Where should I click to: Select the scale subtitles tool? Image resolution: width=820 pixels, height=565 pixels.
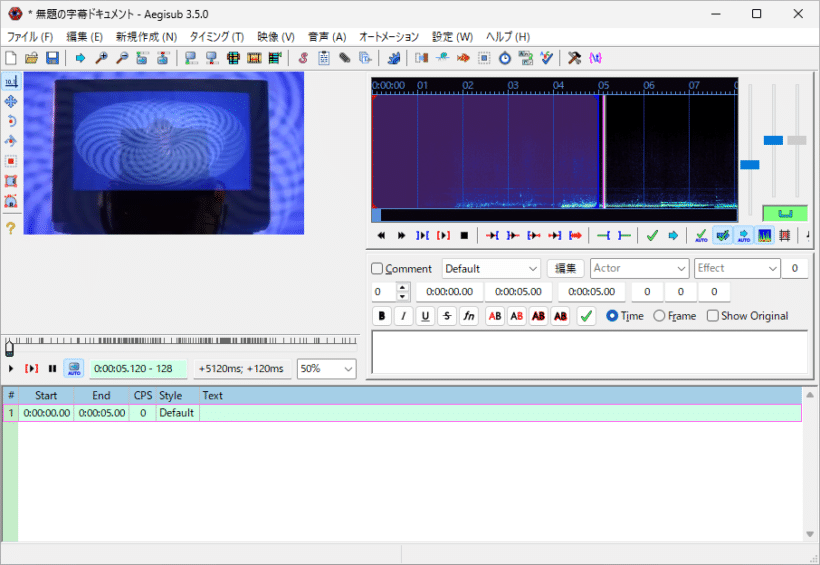11,161
